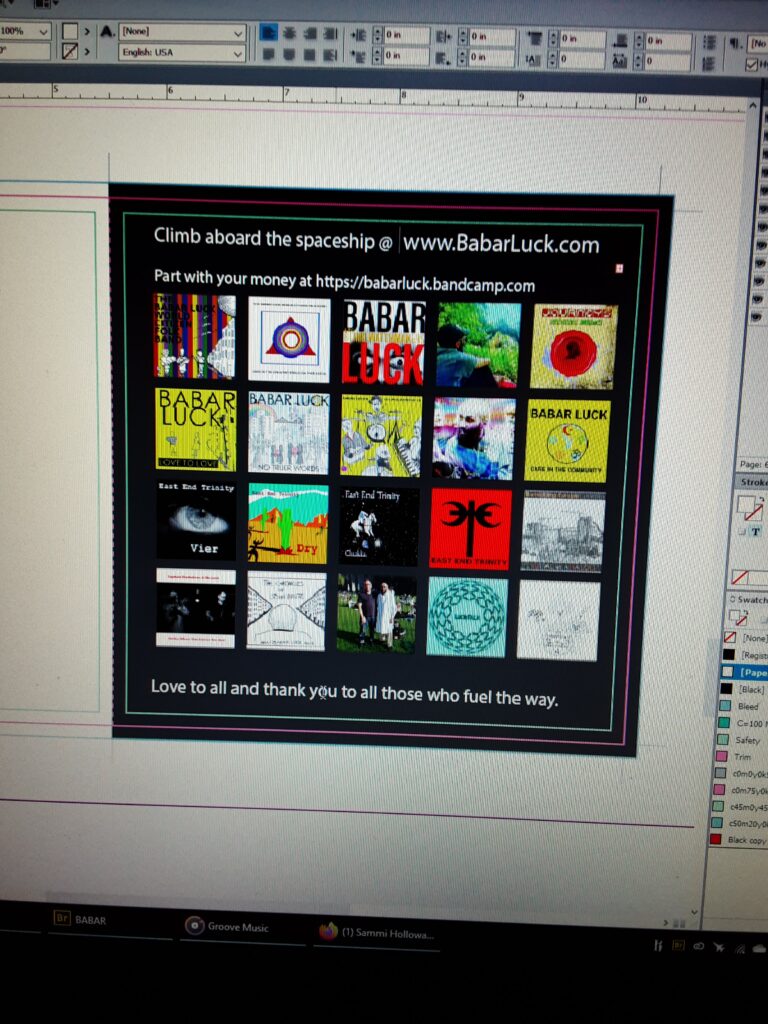Click the Align away from spine icon
Image resolution: width=768 pixels, height=1024 pixels.
[331, 56]
